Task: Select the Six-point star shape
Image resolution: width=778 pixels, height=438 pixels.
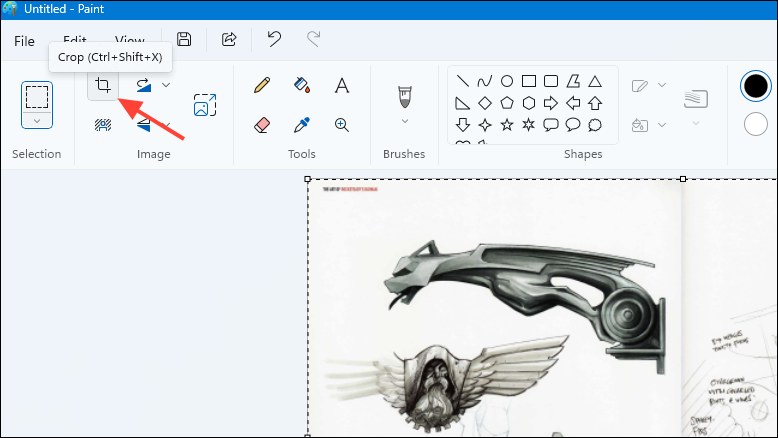Action: pos(529,125)
